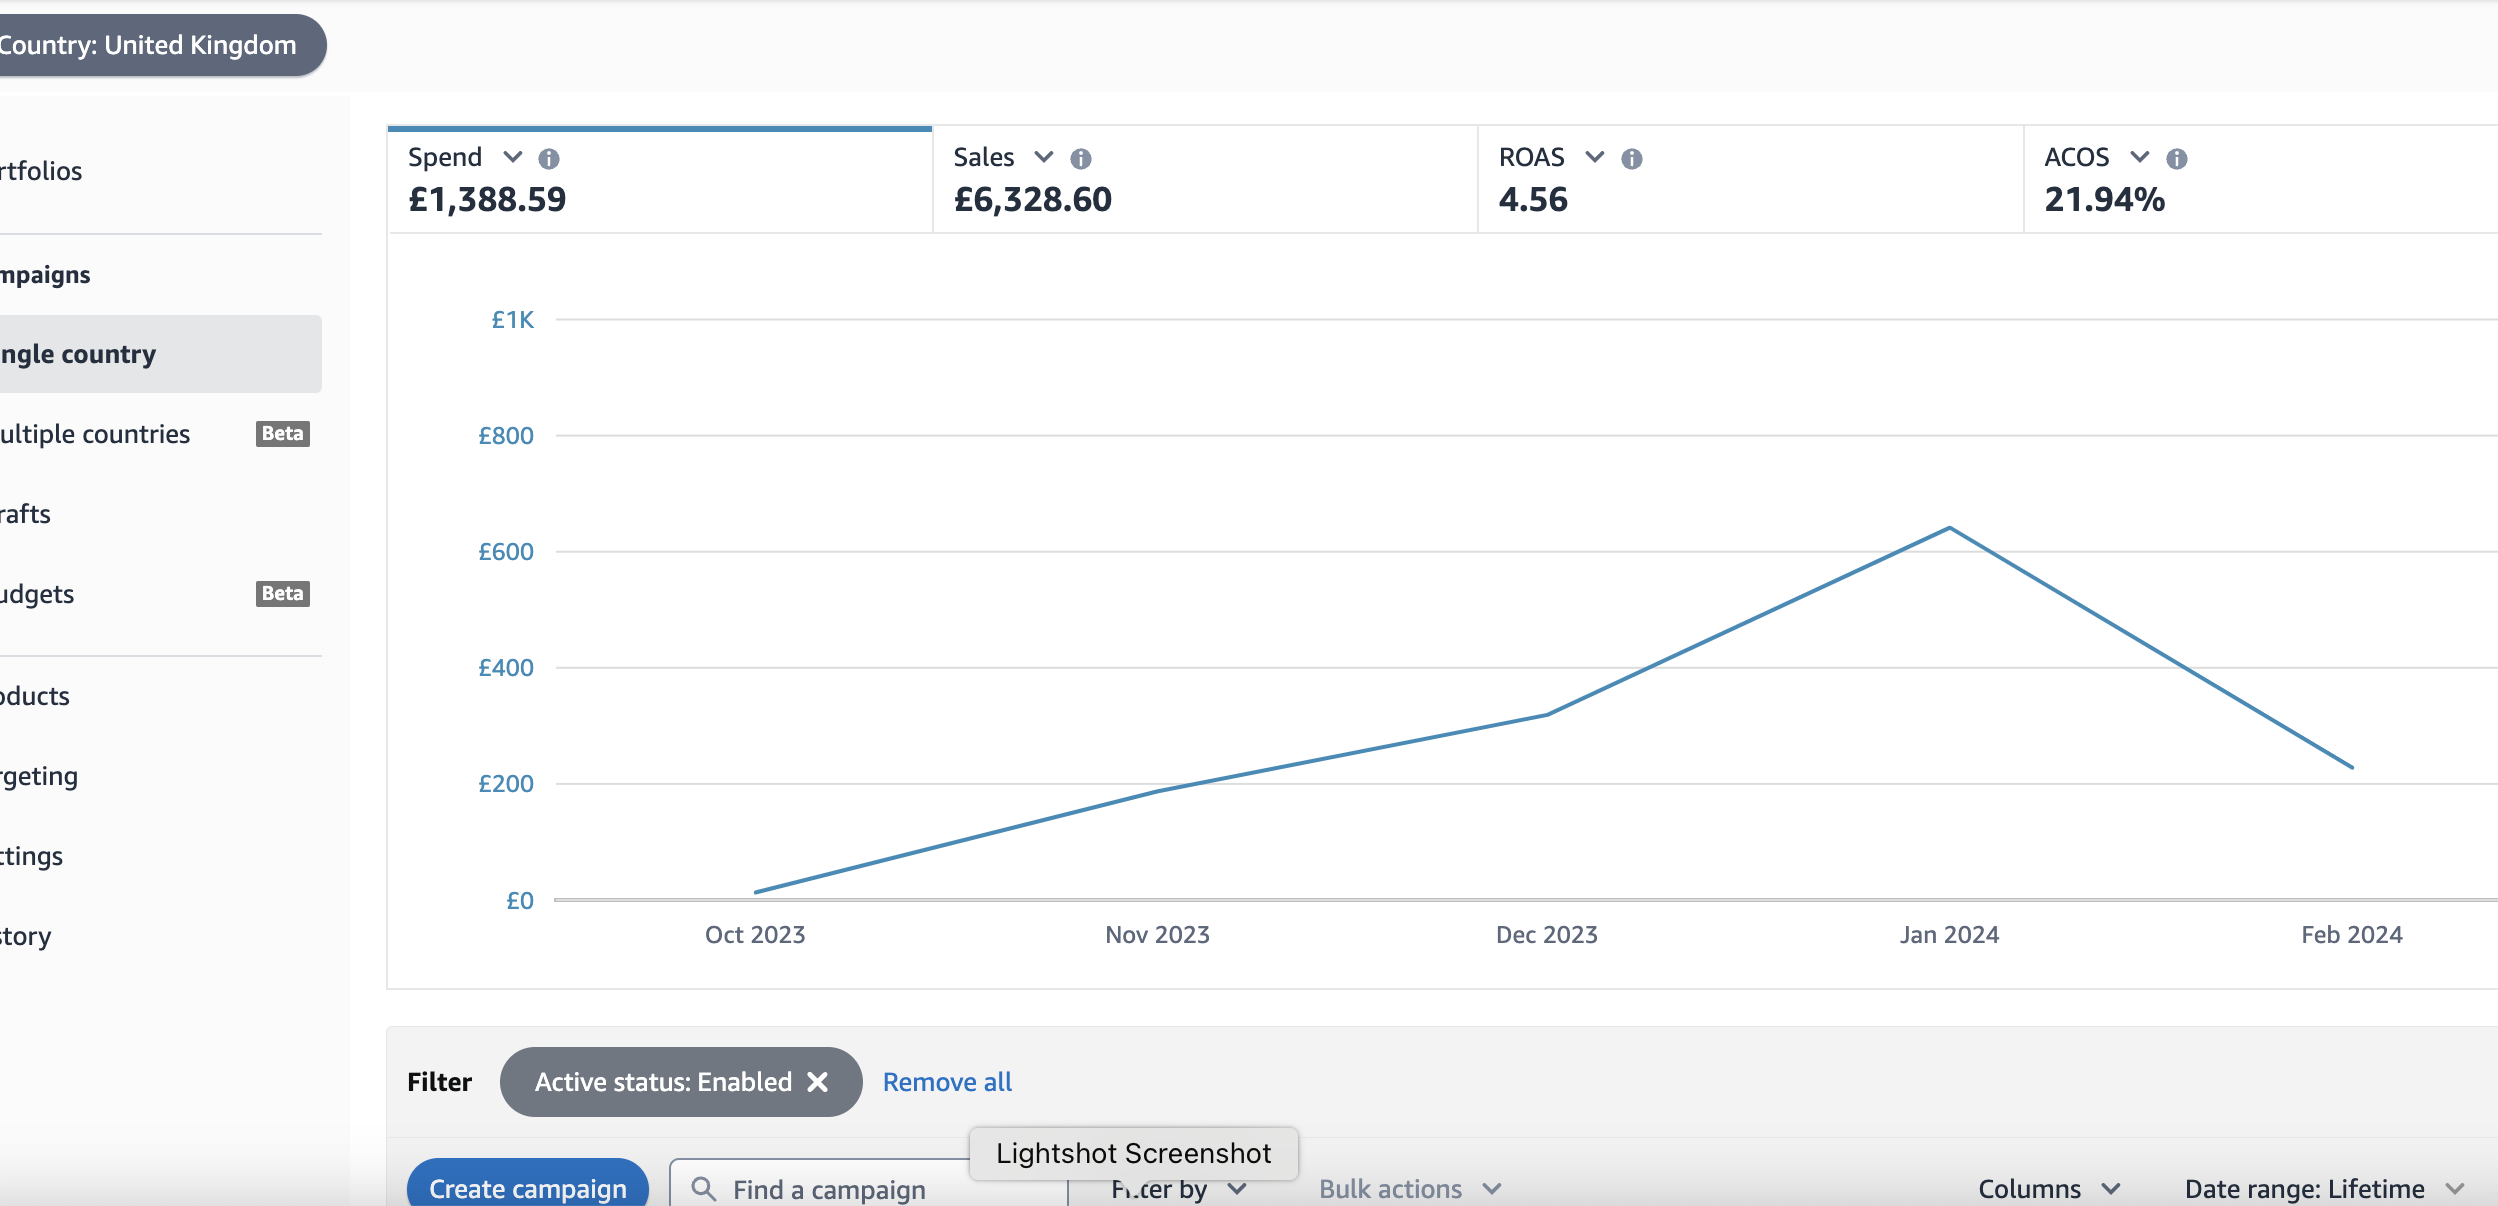Image resolution: width=2498 pixels, height=1206 pixels.
Task: Click the search magnifier icon
Action: tap(704, 1188)
